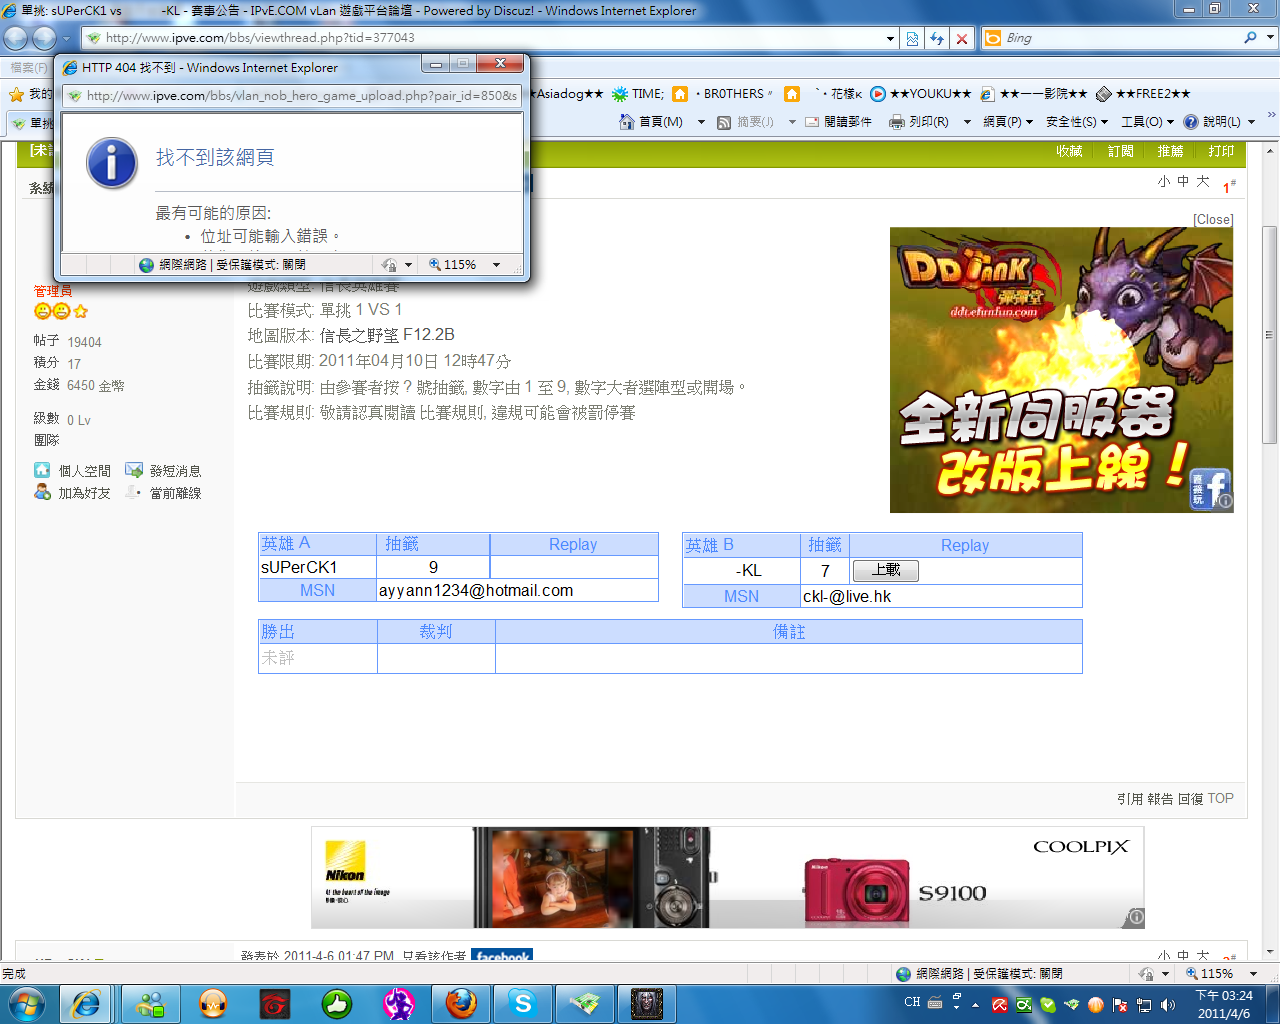The width and height of the screenshot is (1280, 1024).
Task: Open Skype from the taskbar
Action: [522, 1003]
